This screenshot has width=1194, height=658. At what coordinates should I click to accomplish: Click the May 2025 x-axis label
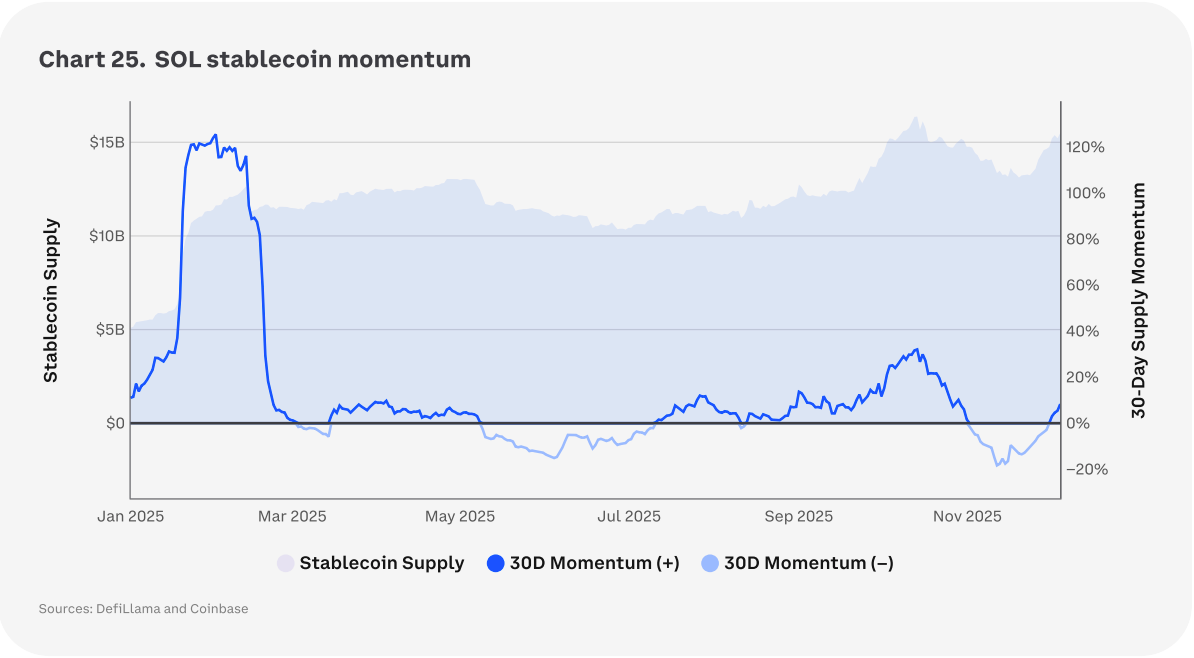click(460, 517)
